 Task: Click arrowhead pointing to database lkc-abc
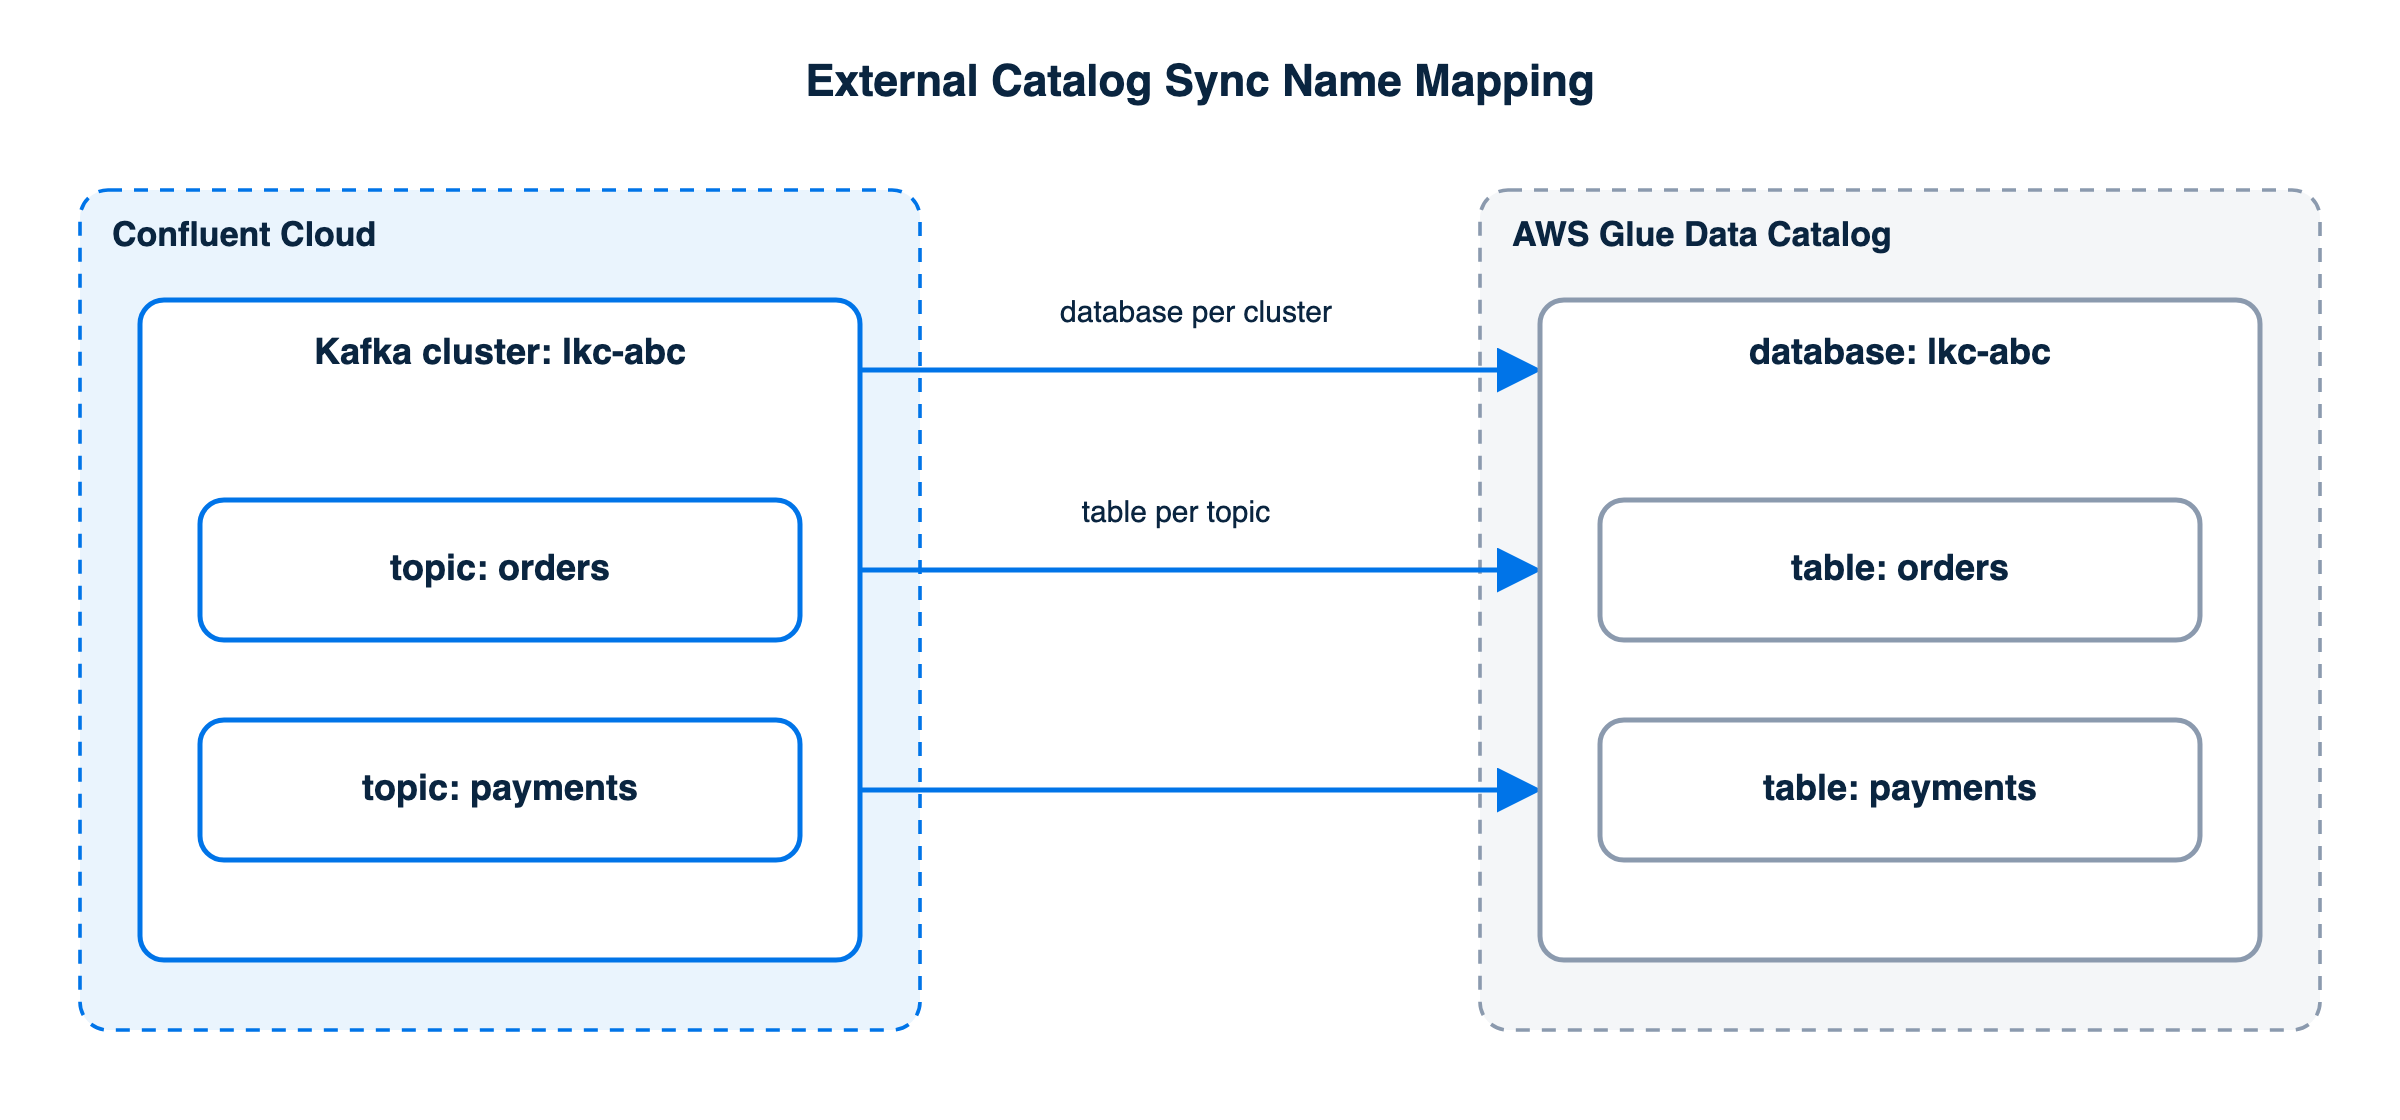pyautogui.click(x=1518, y=370)
